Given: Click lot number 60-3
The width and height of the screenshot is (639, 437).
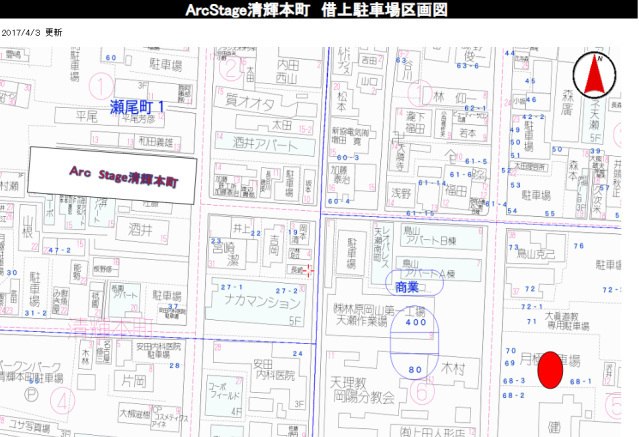Looking at the screenshot, I should [x=348, y=157].
